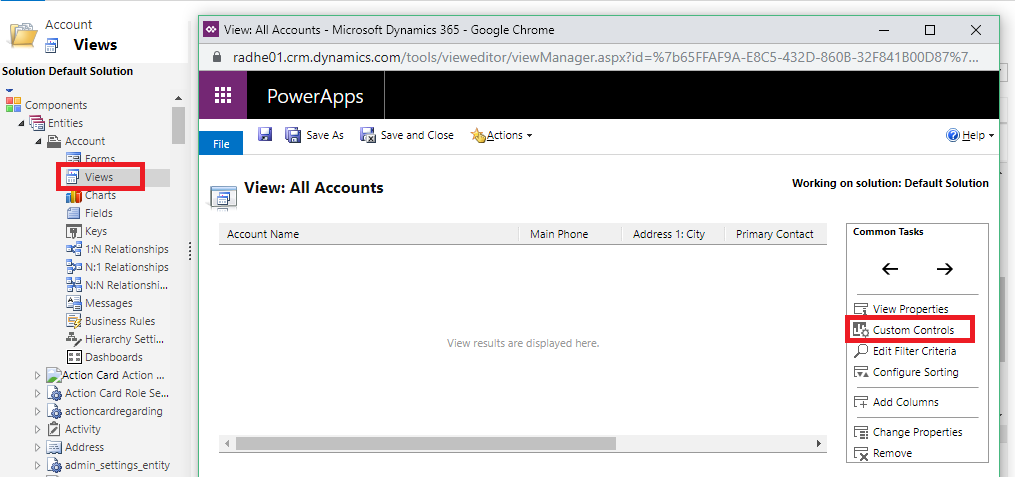Select the Main Phone column header
Screen dimensions: 1015x477
pyautogui.click(x=570, y=234)
